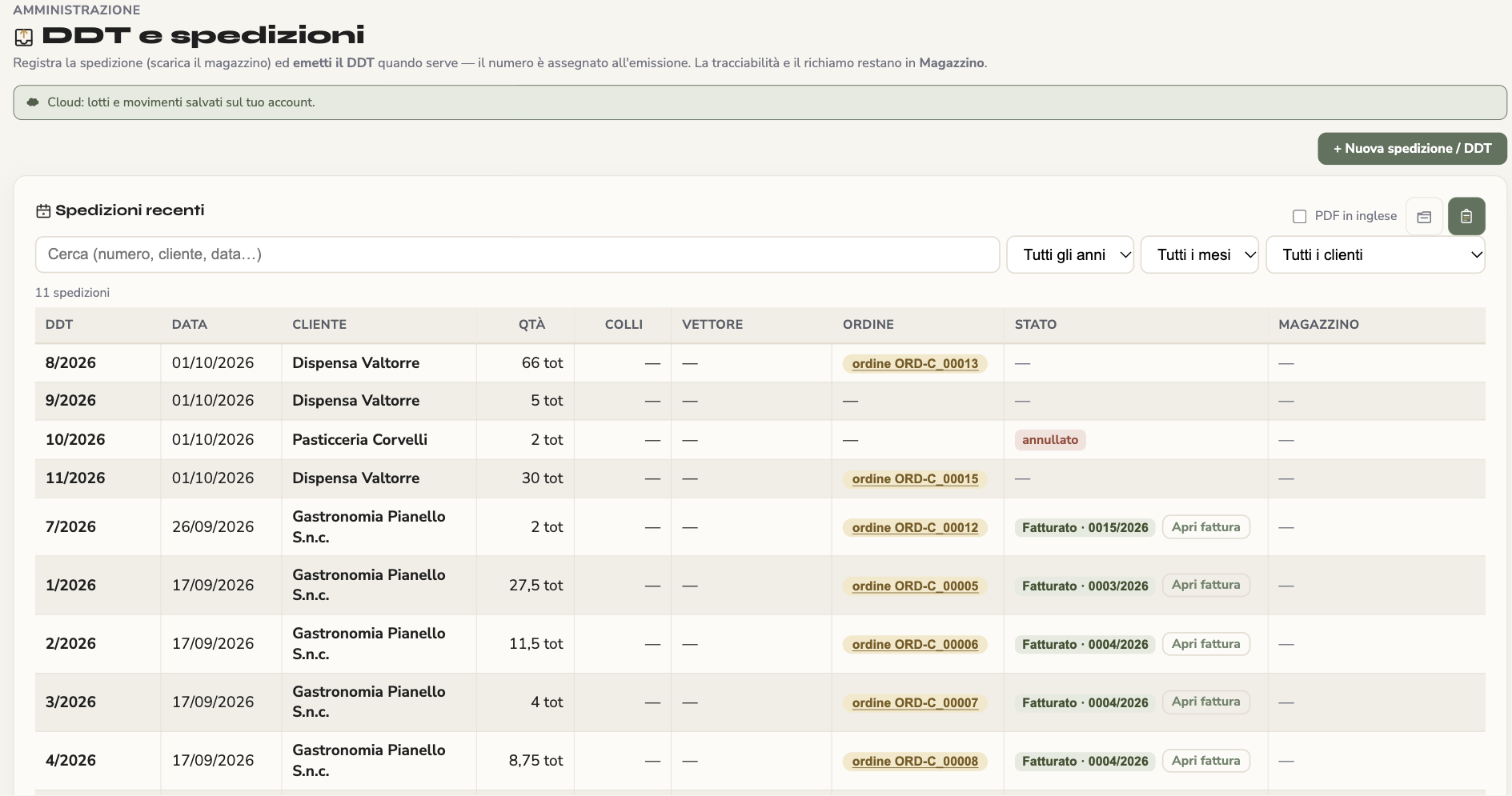Select DDT number 8/2026
The width and height of the screenshot is (1512, 796).
70,363
